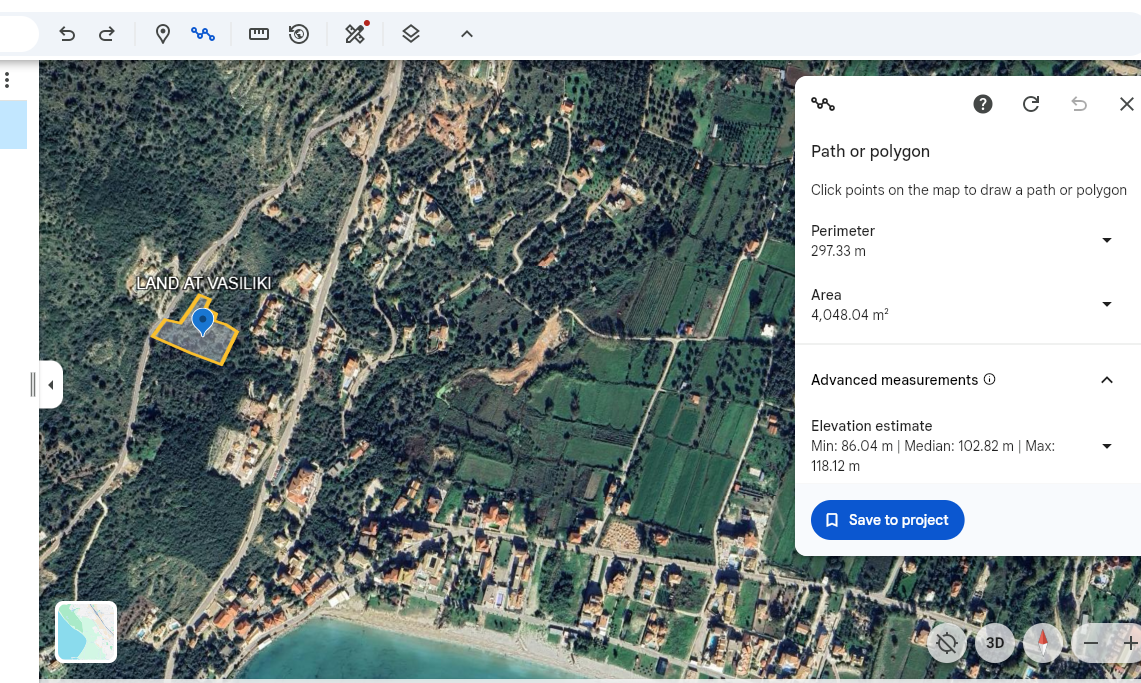Restart the drawing with the refresh icon
This screenshot has height=683, width=1141.
1031,104
